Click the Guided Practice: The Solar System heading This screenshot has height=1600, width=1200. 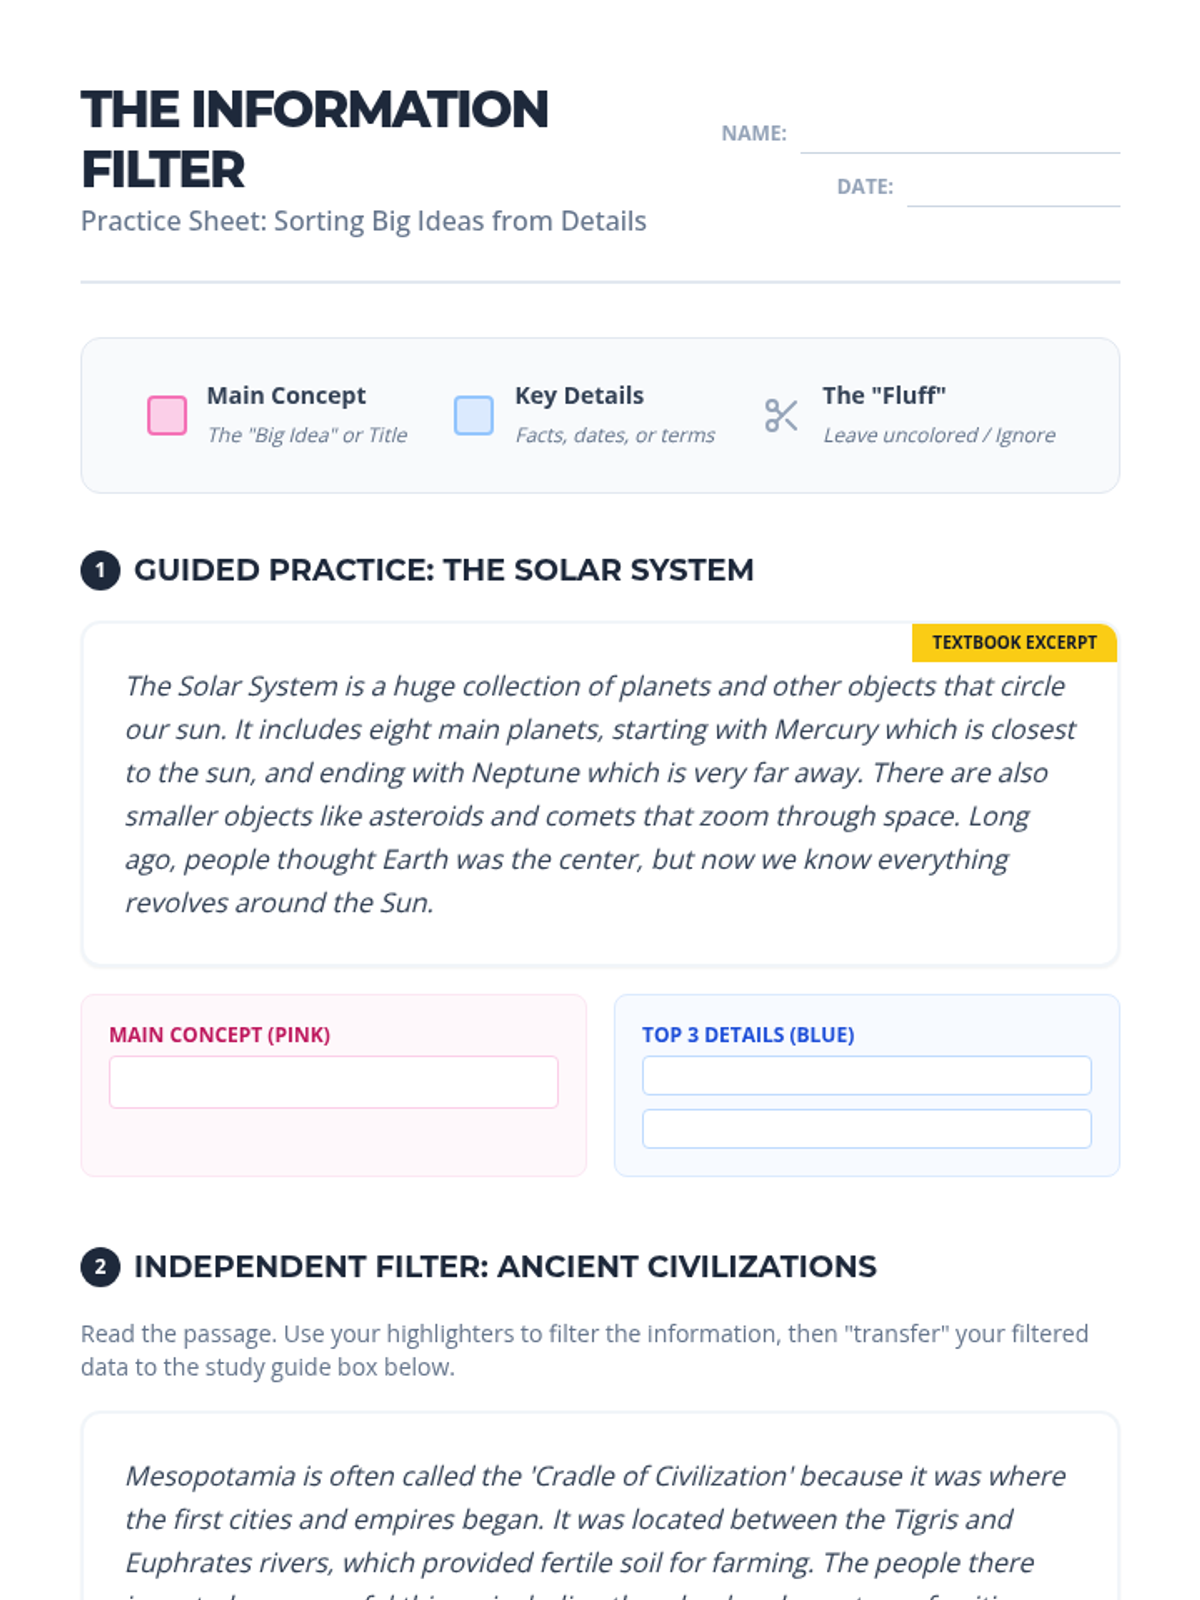pyautogui.click(x=444, y=570)
